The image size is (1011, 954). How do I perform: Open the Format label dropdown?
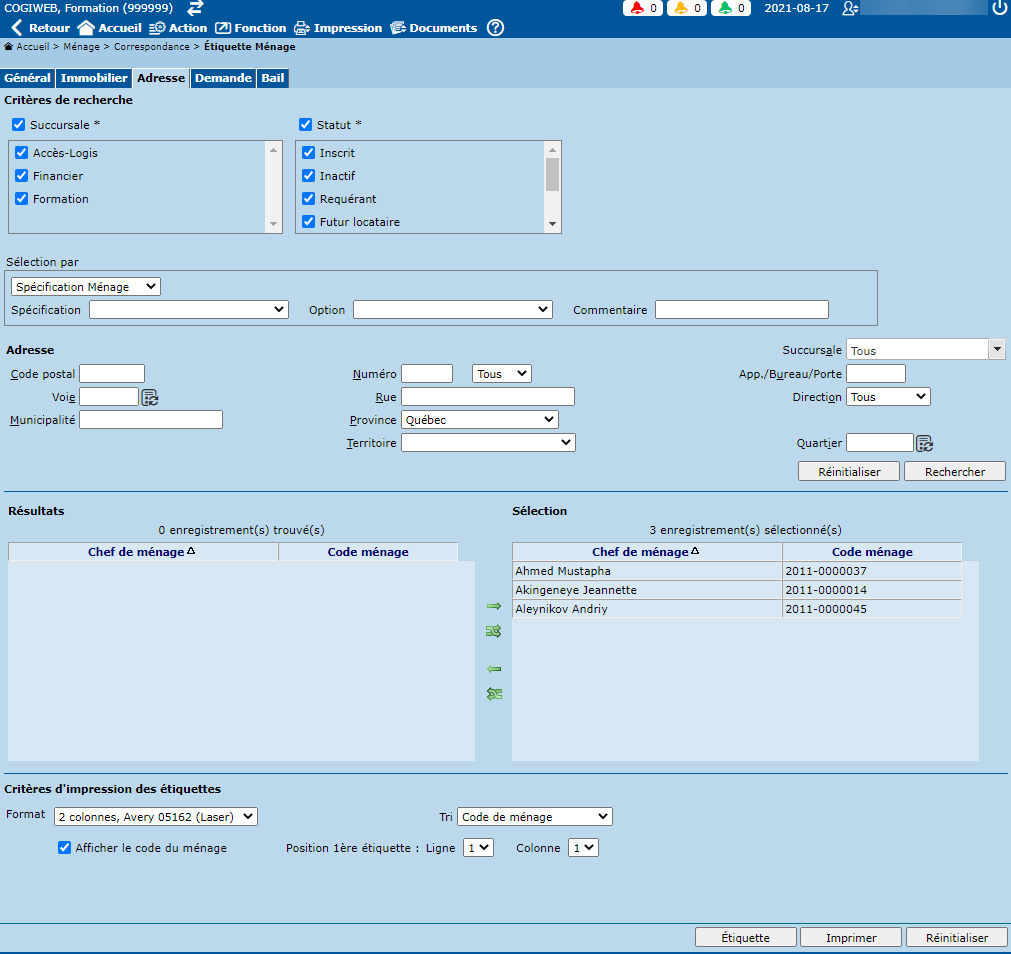click(x=156, y=817)
